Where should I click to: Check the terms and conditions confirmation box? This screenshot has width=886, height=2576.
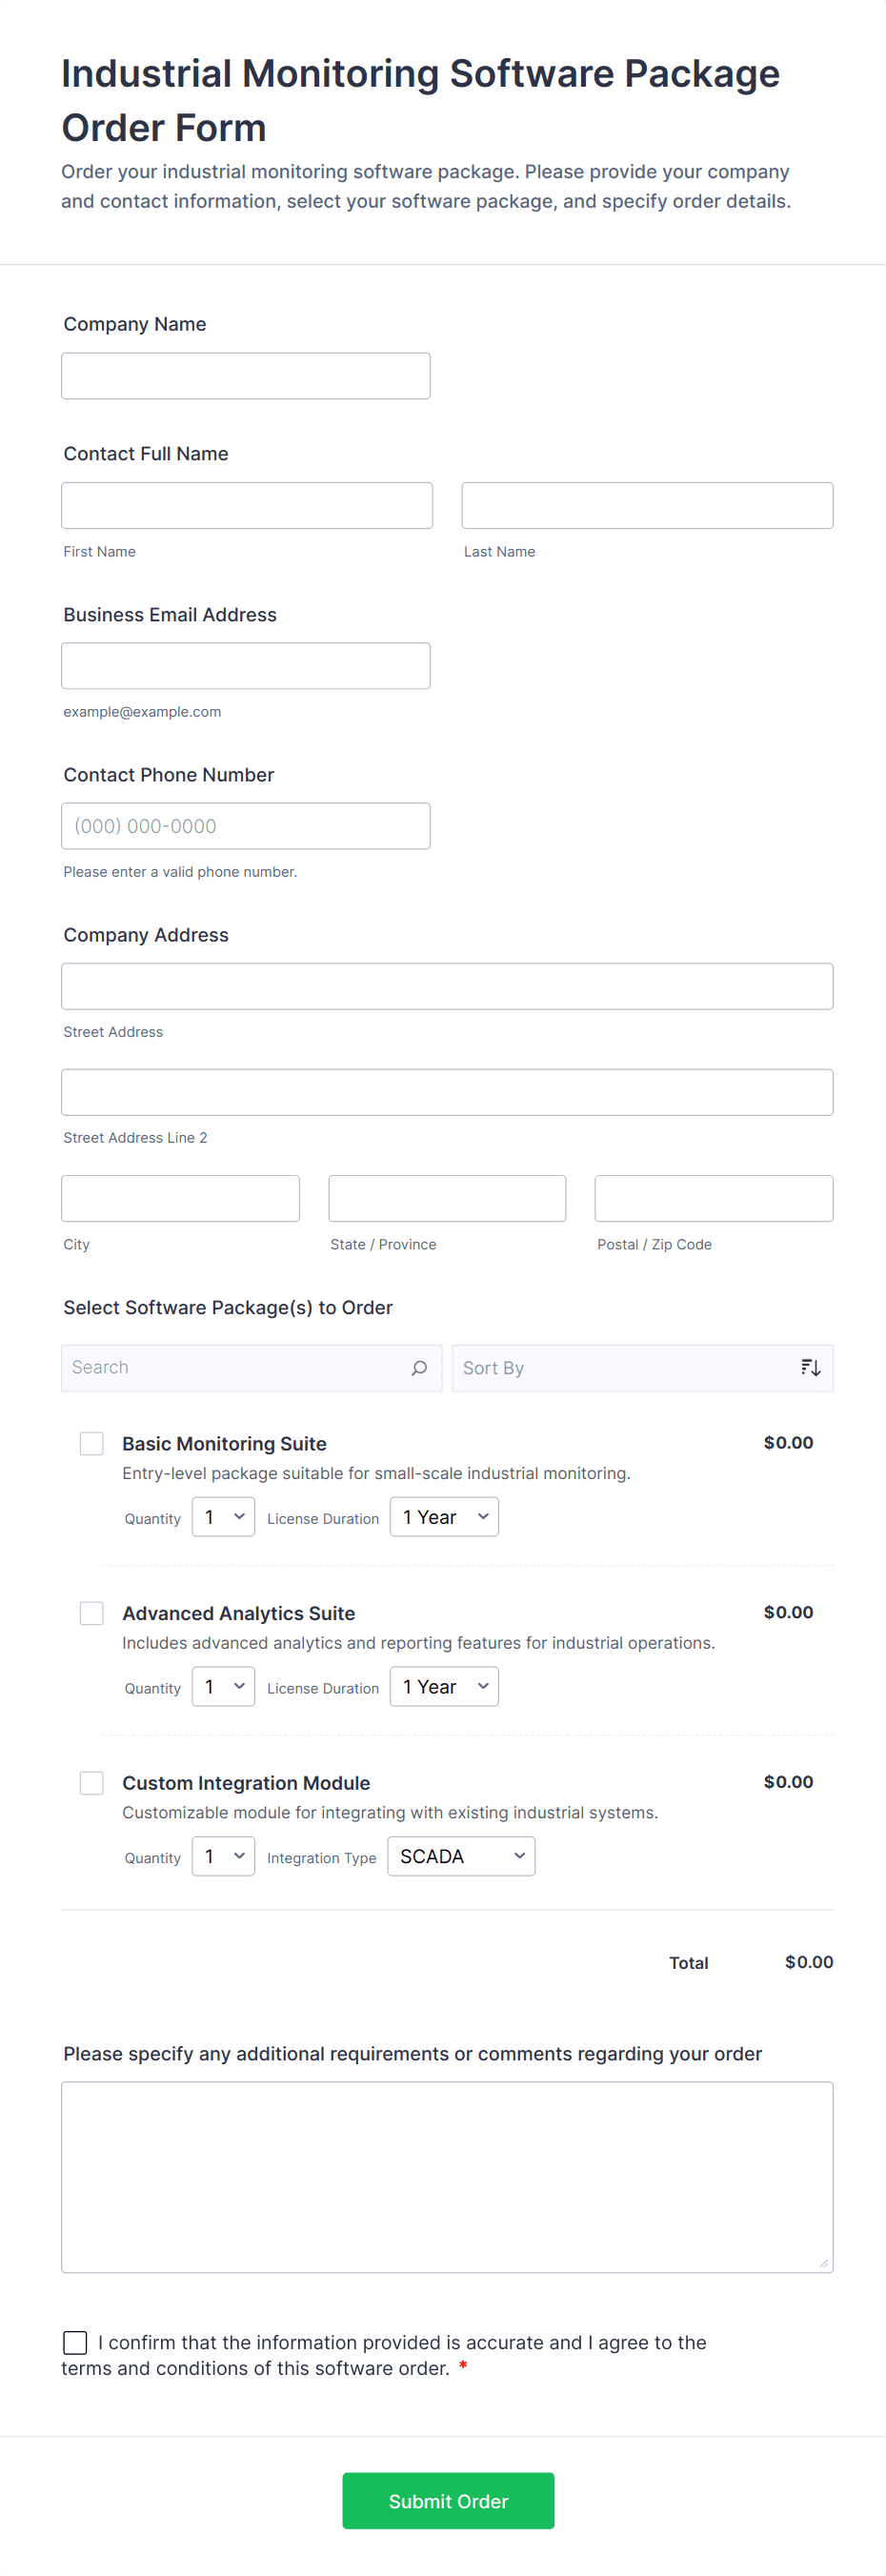coord(75,2342)
